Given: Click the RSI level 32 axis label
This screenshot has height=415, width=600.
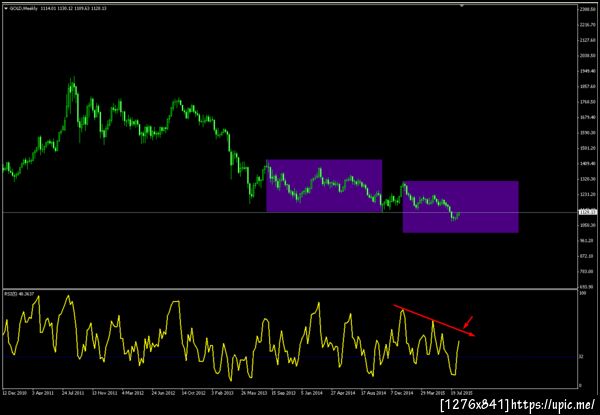Looking at the screenshot, I should (581, 357).
